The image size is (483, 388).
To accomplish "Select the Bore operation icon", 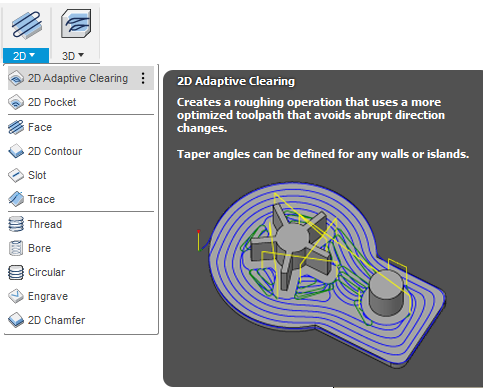I will point(16,248).
